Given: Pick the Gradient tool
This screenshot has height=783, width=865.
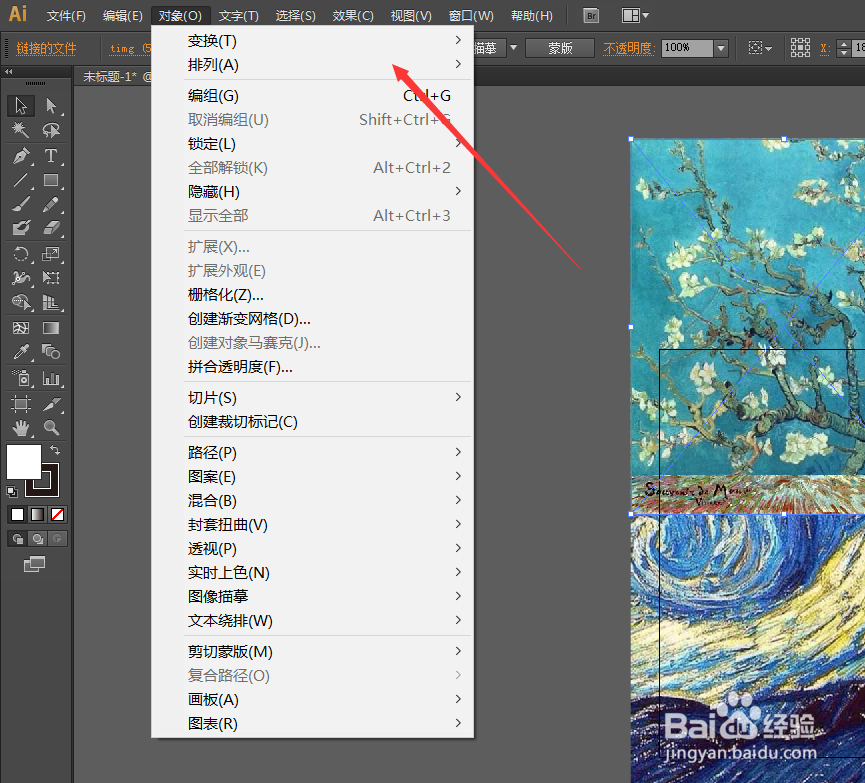Looking at the screenshot, I should (51, 328).
